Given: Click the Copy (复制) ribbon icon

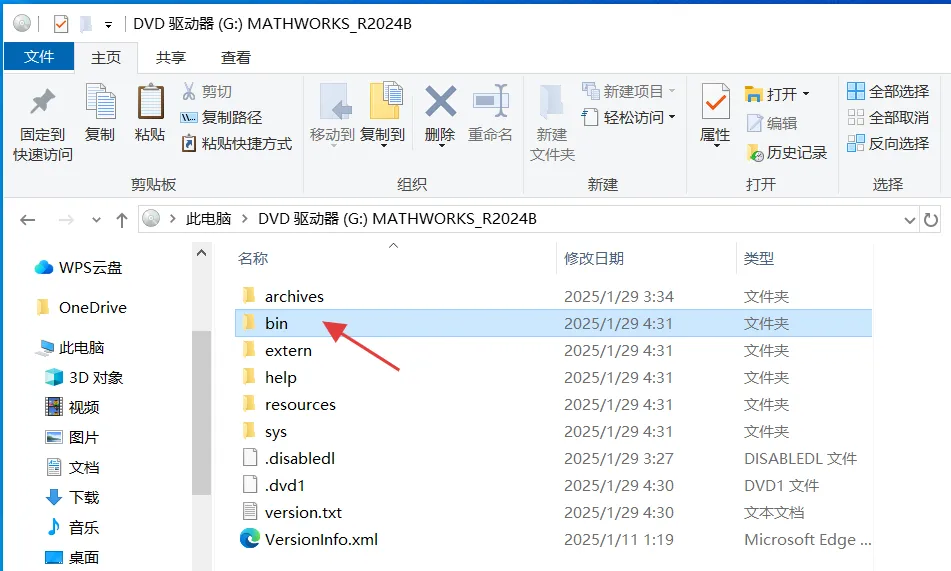Looking at the screenshot, I should tap(100, 101).
